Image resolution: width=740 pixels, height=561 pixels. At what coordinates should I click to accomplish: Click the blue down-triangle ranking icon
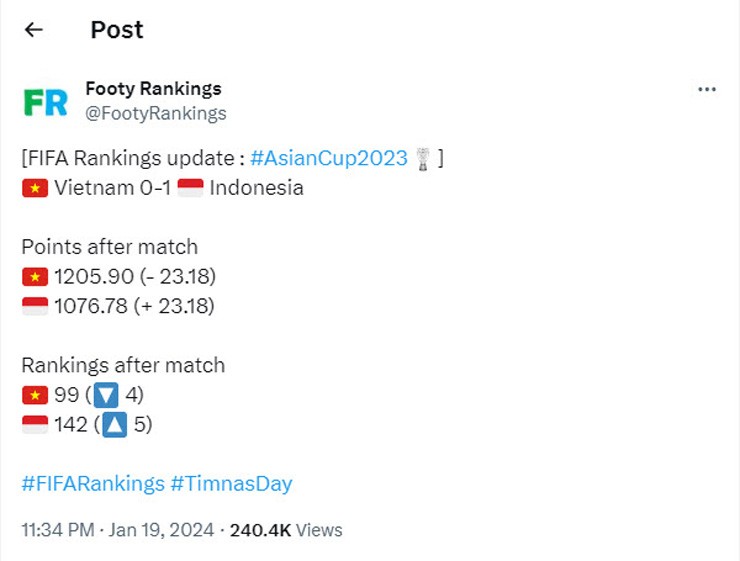[x=106, y=395]
